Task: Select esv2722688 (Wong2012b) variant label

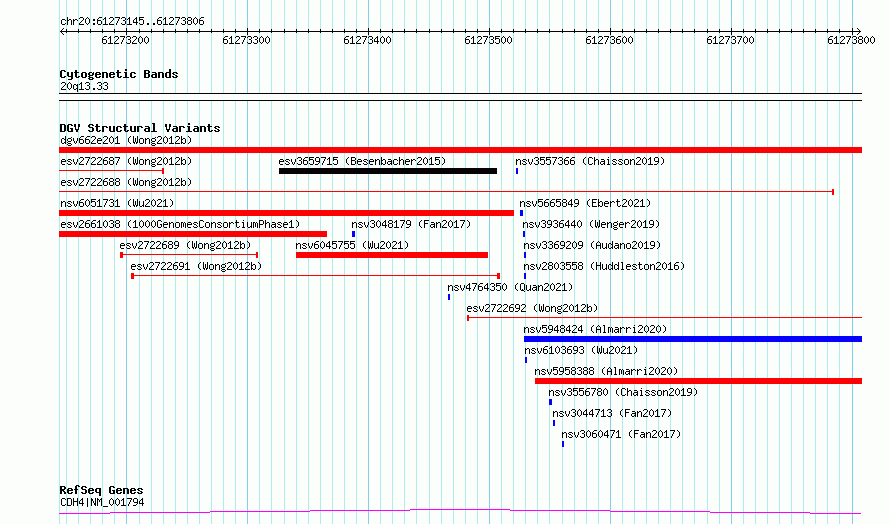Action: click(126, 182)
